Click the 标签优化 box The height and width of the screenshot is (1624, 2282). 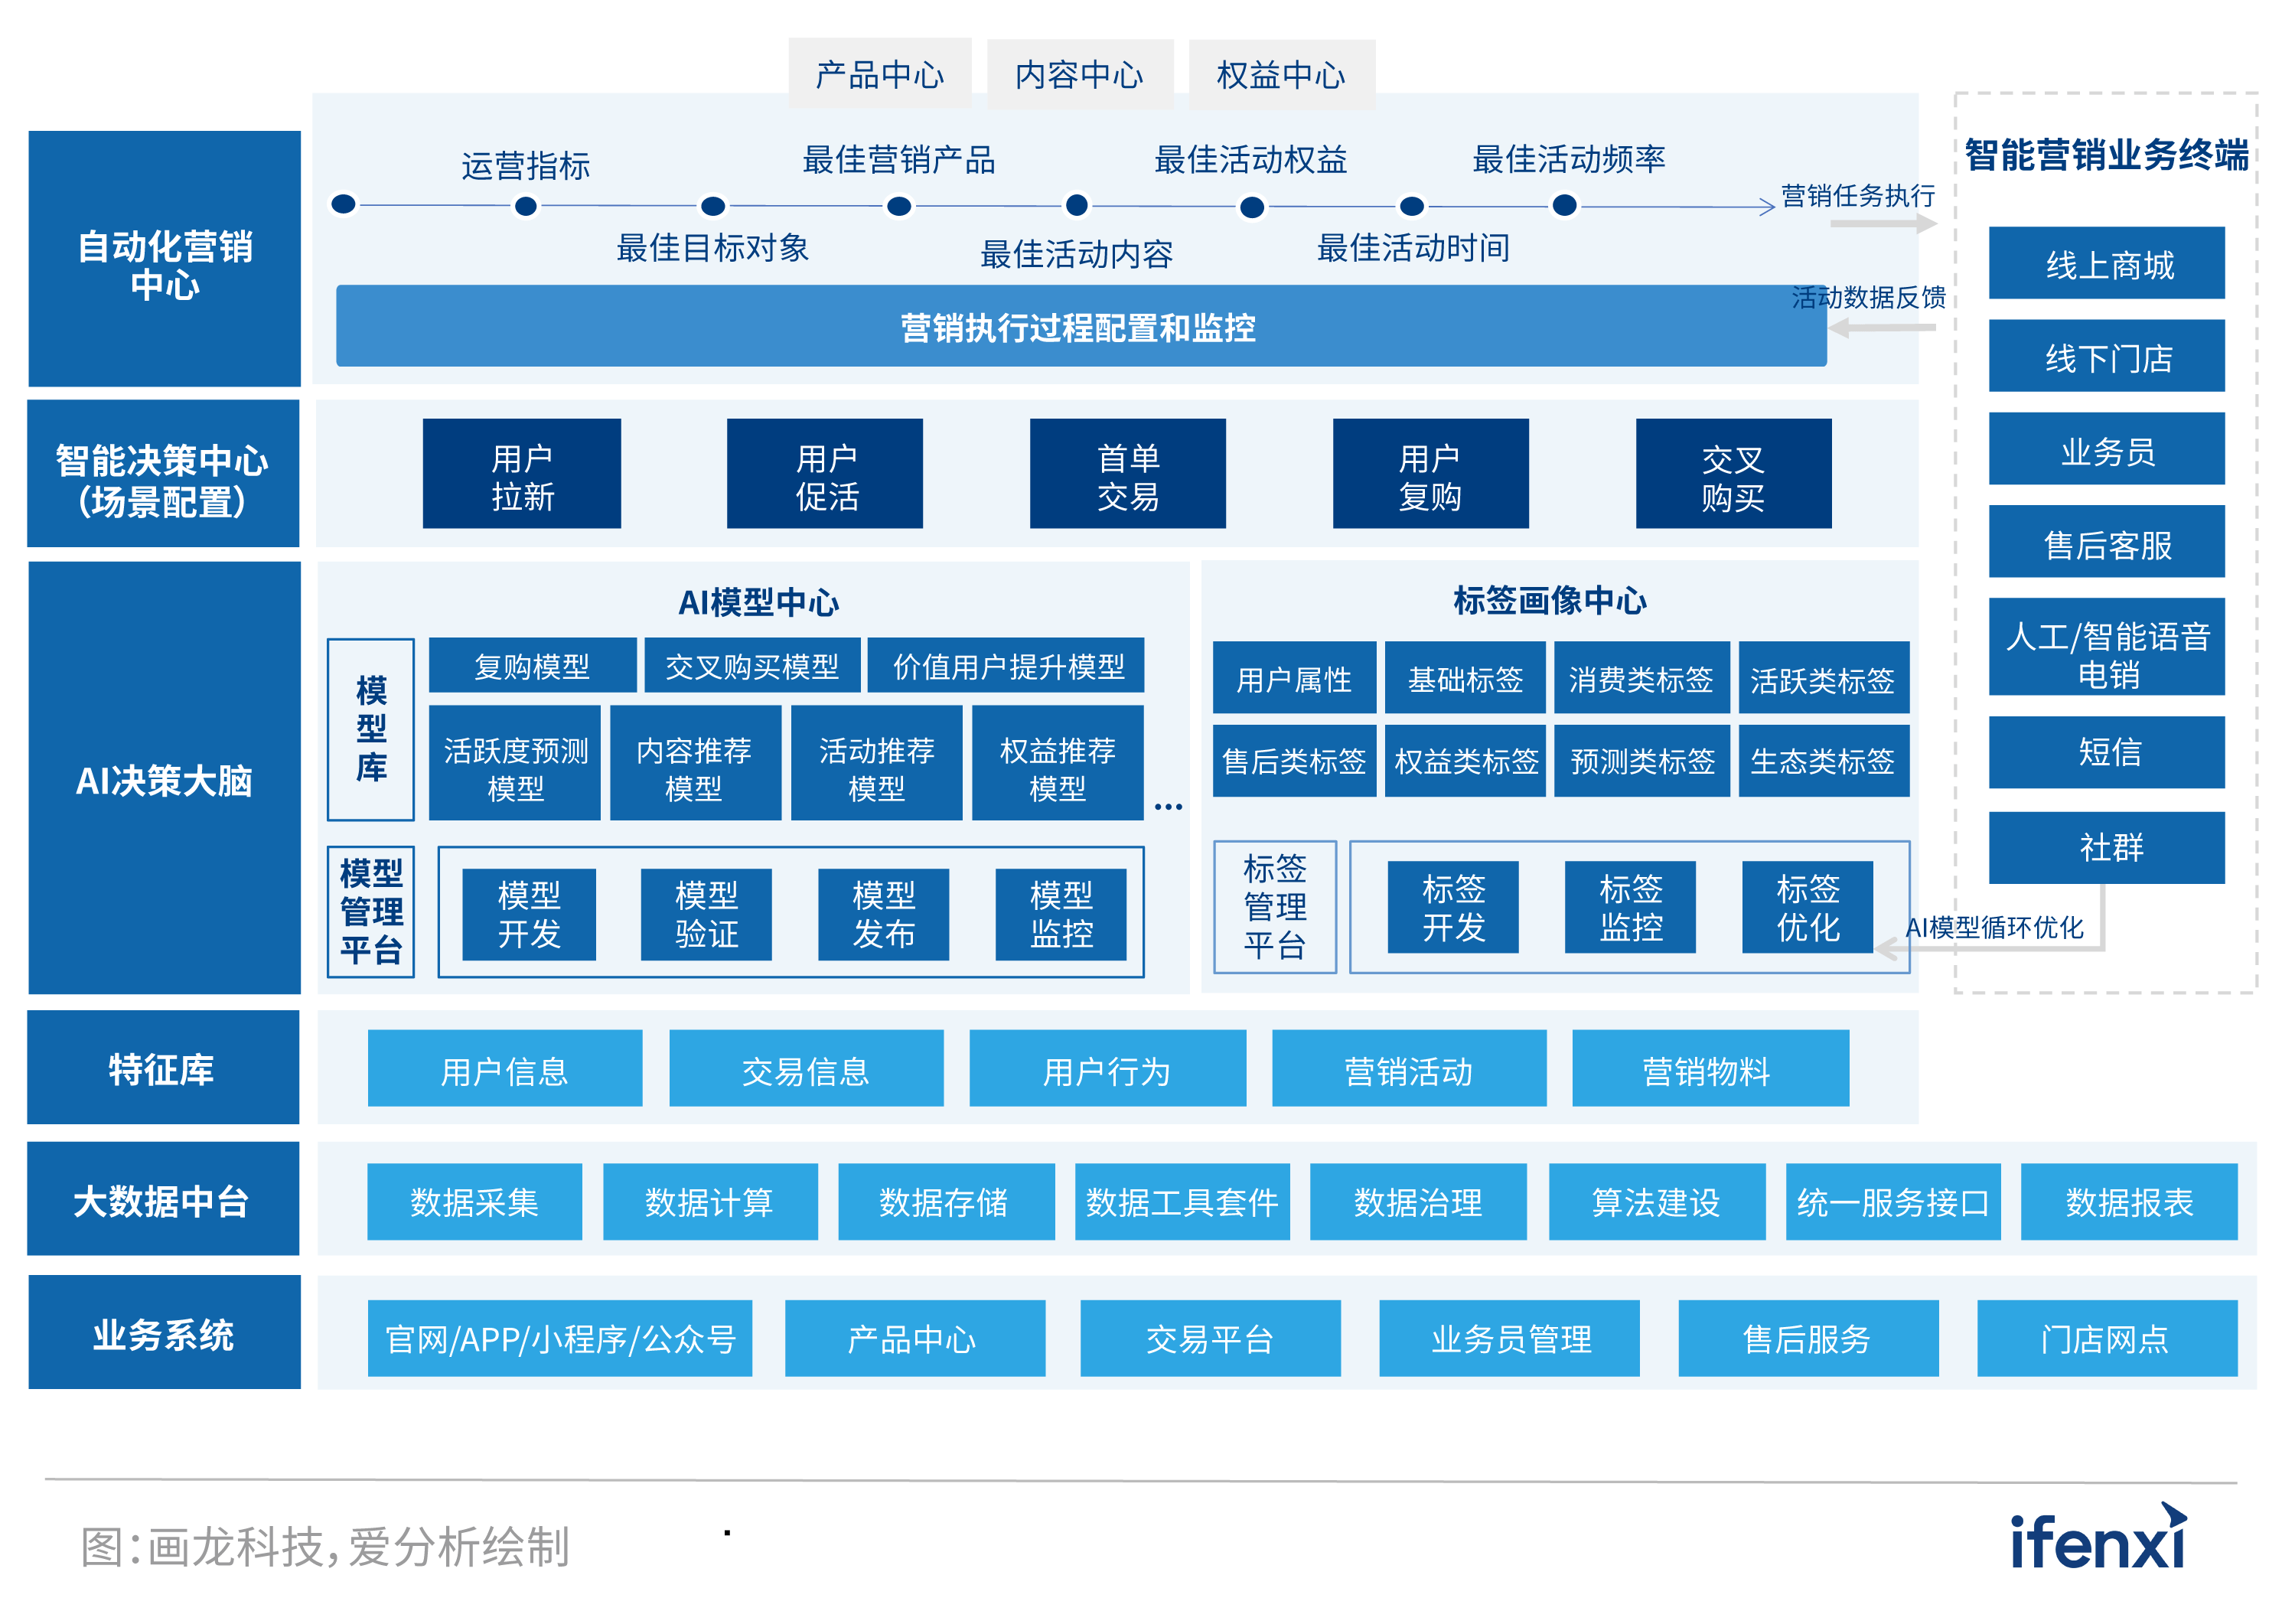pos(1807,906)
